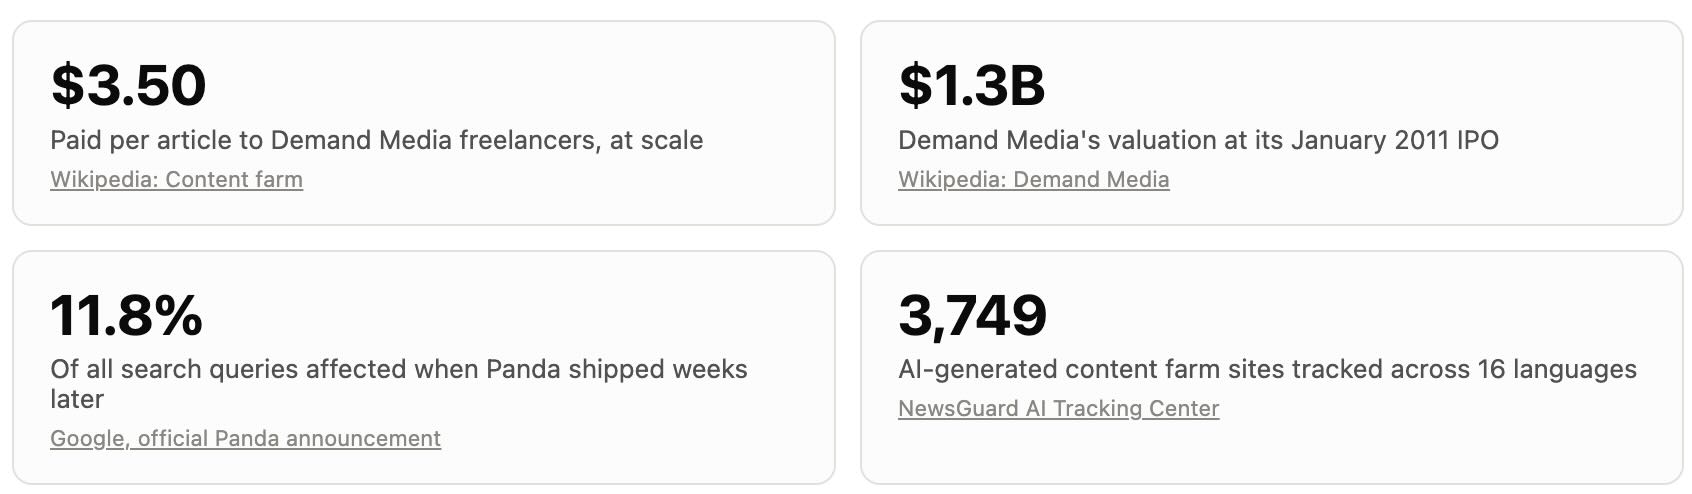Screen dimensions: 1692x494
Task: Click the 'Of all search queries affected' description
Action: click(398, 384)
